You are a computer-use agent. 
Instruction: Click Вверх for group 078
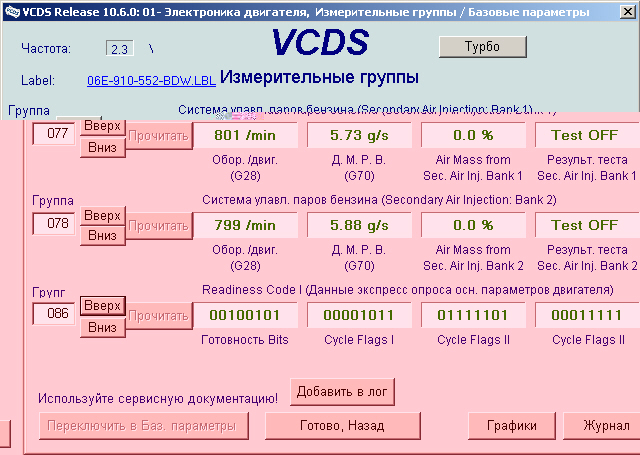tap(102, 215)
